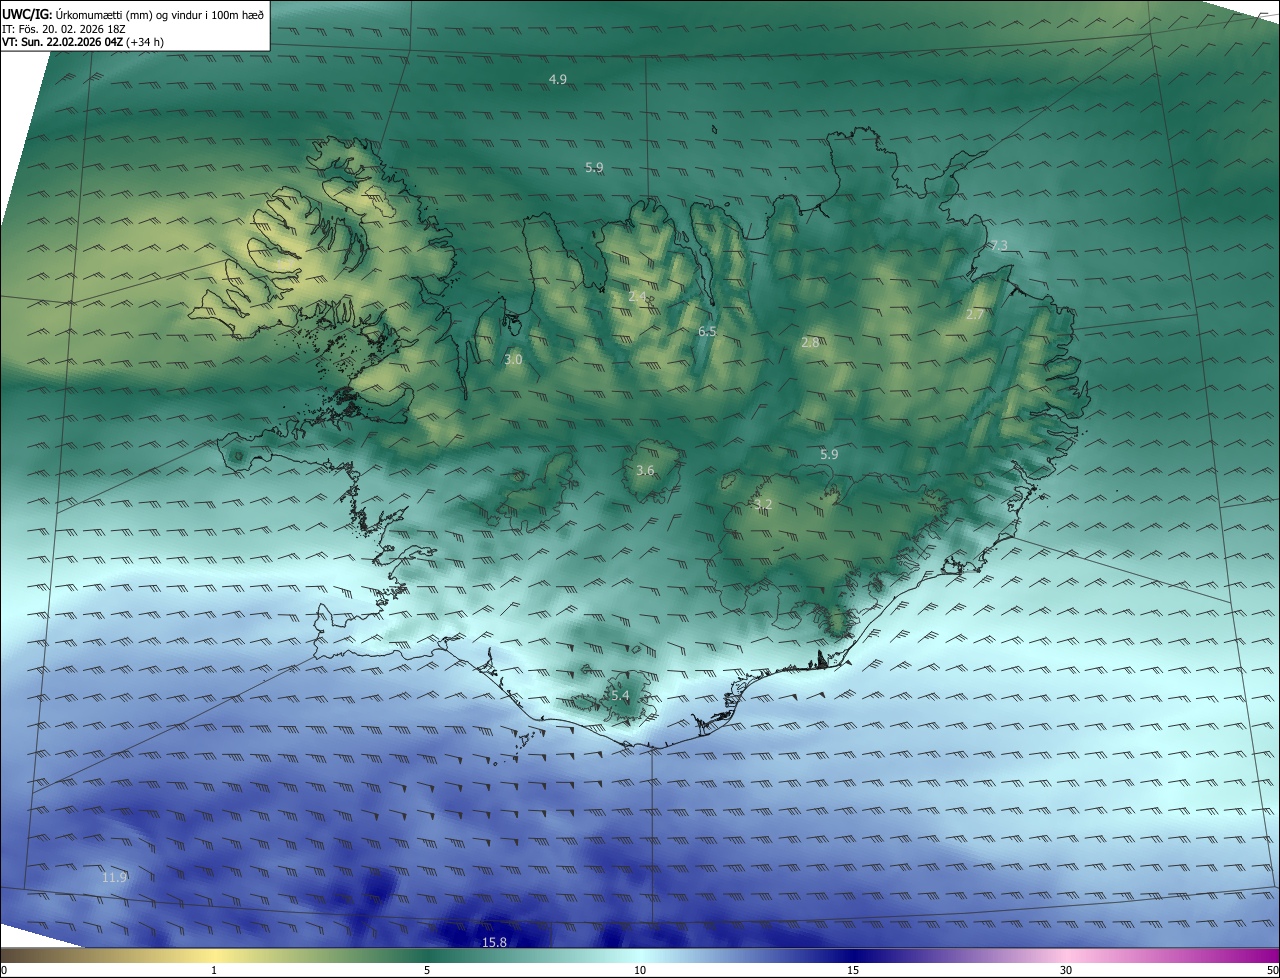Click the color scale tick labeled 0

pos(4,970)
